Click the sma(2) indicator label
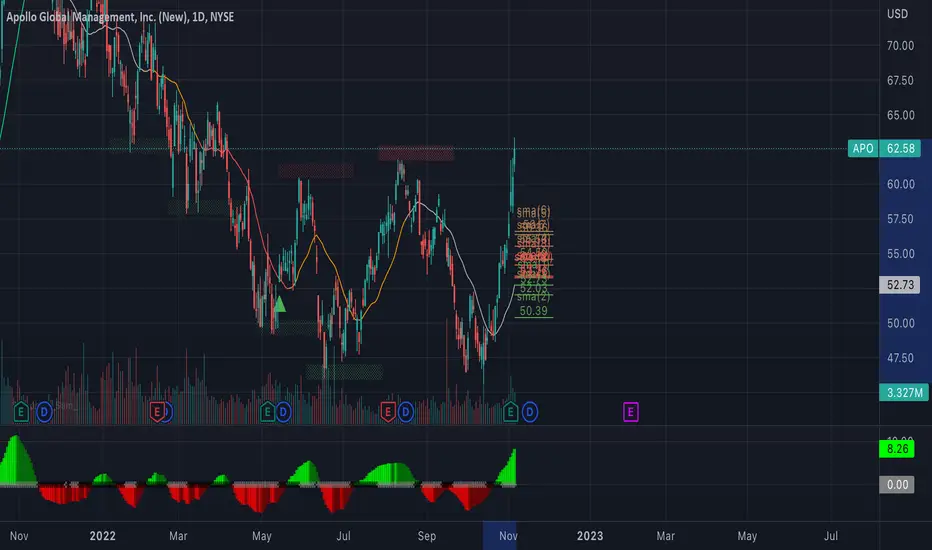 [533, 297]
